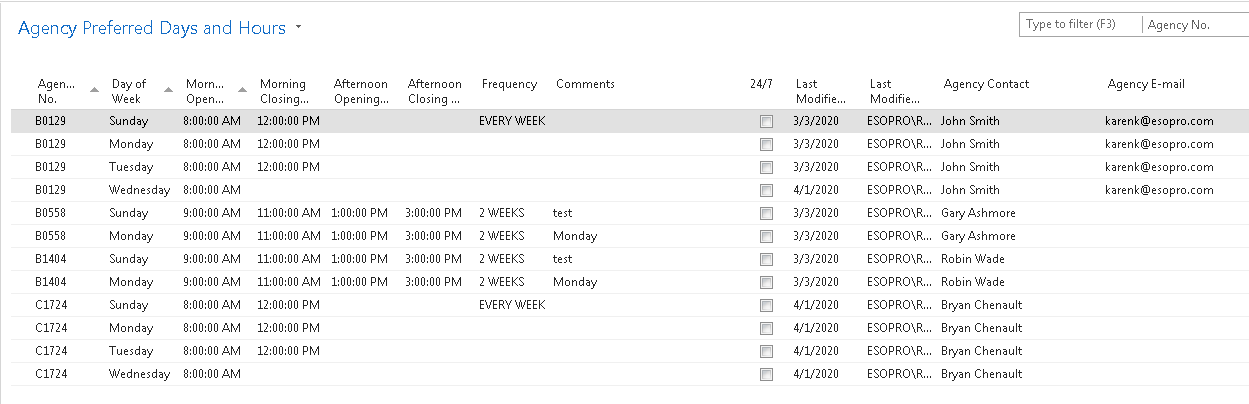Screen dimensions: 1249x404
Task: Click the Agency Contact column header
Action: pos(986,84)
